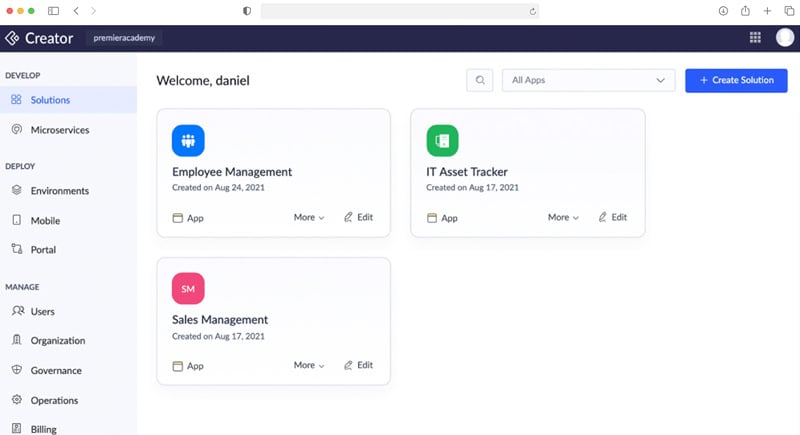Viewport: 800px width, 435px height.
Task: Click App icon on Employee Management card
Action: click(178, 218)
